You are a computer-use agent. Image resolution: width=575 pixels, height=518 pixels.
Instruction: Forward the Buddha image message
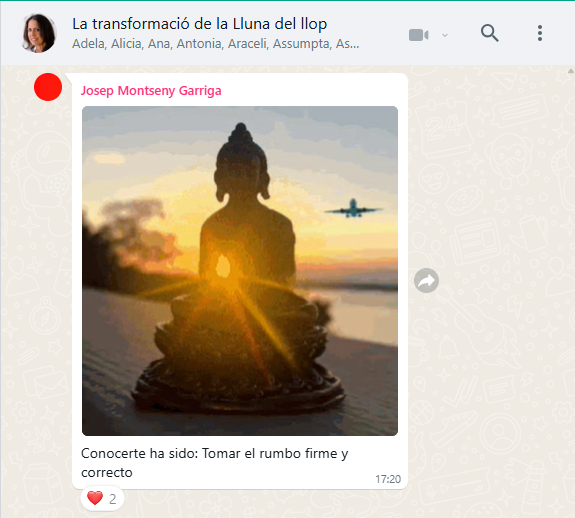pyautogui.click(x=426, y=281)
